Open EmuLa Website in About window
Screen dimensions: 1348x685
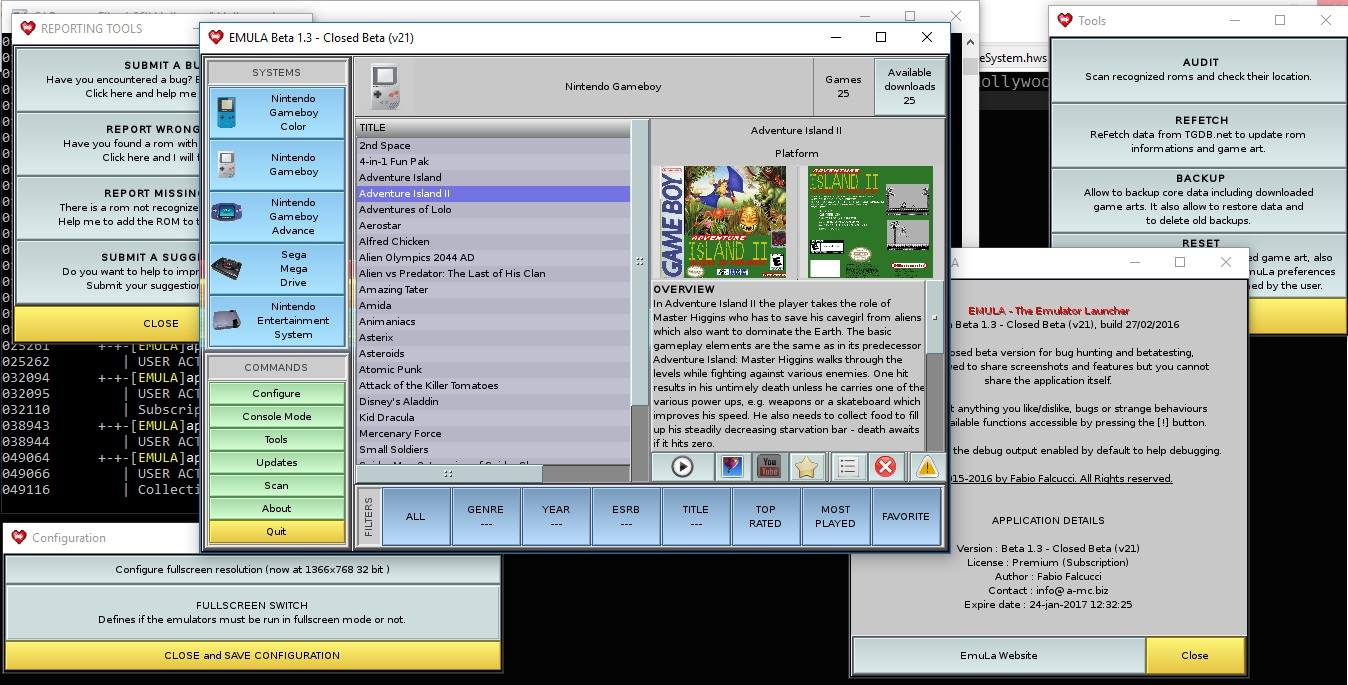click(998, 656)
